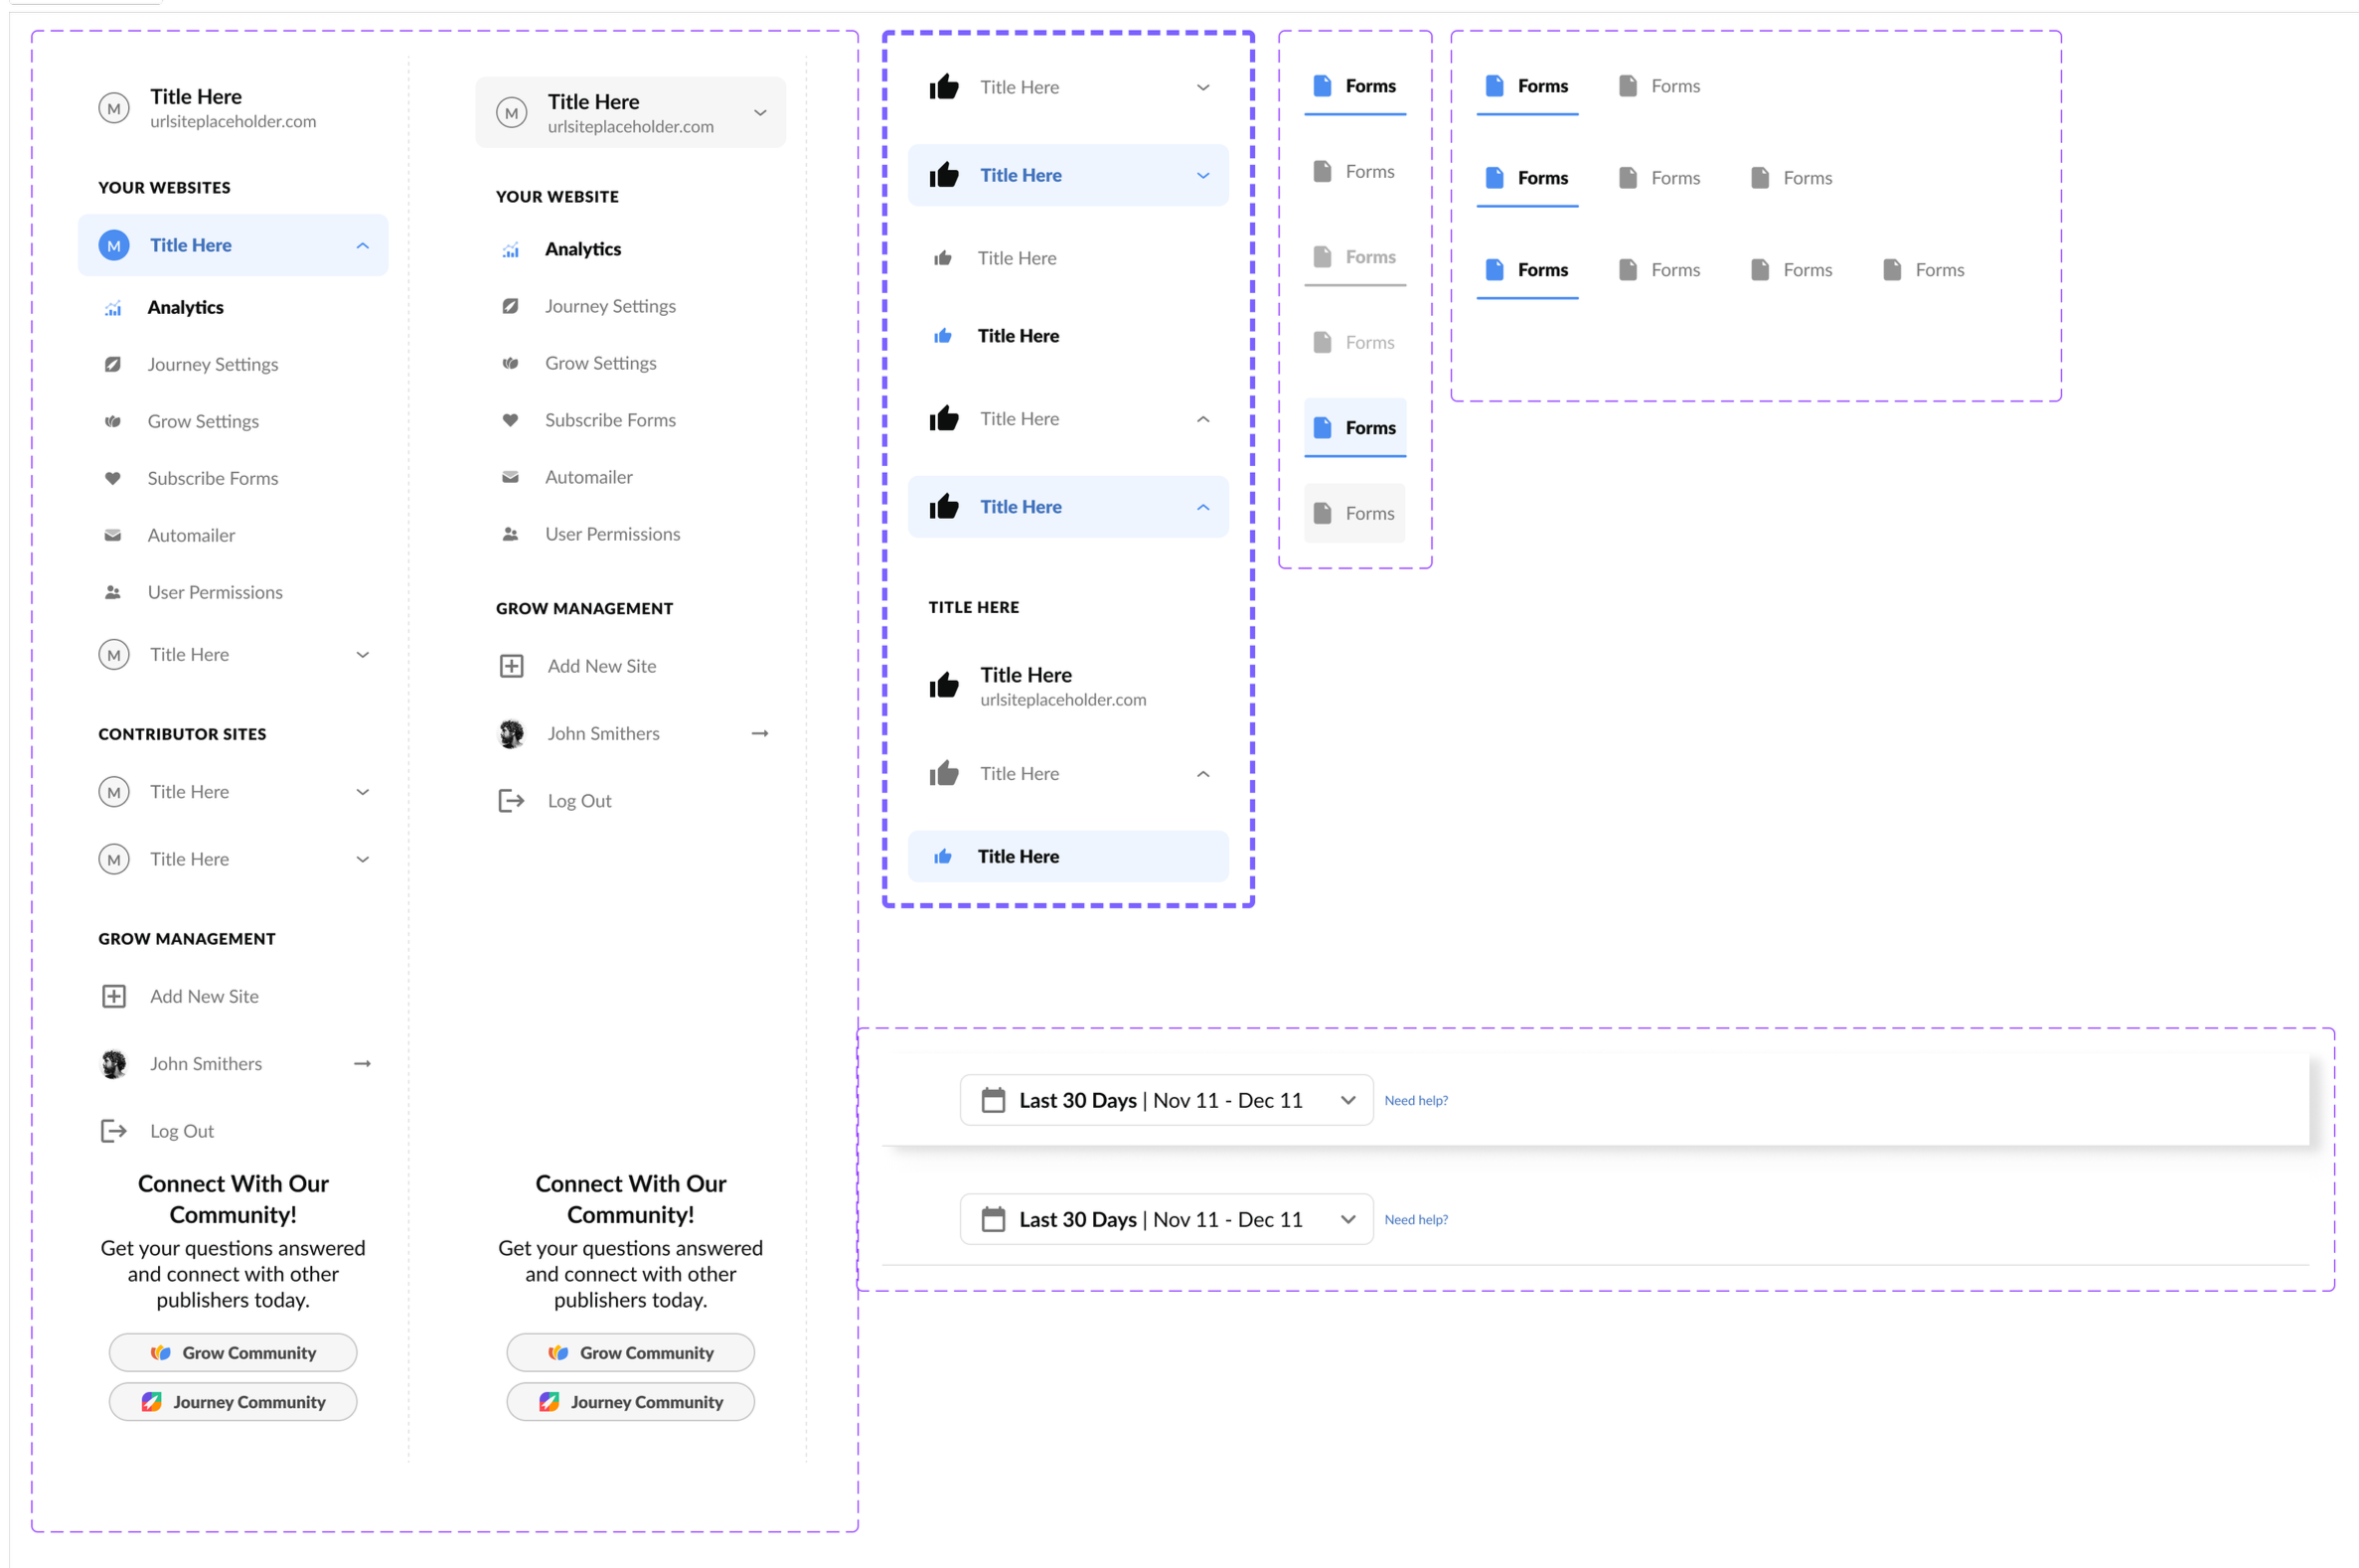This screenshot has width=2359, height=1568.
Task: Select the Analytics chart icon
Action: pyautogui.click(x=113, y=308)
